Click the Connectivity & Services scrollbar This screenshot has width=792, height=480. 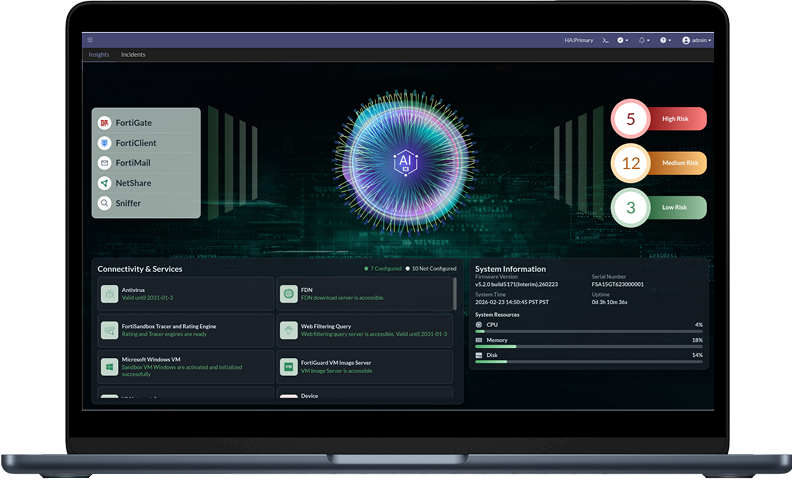point(455,294)
